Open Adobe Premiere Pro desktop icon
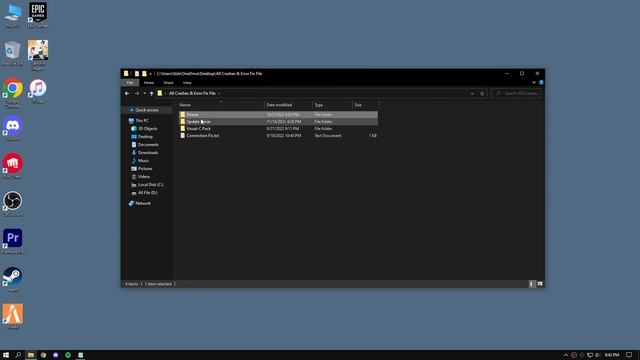The width and height of the screenshot is (640, 360). (x=13, y=241)
